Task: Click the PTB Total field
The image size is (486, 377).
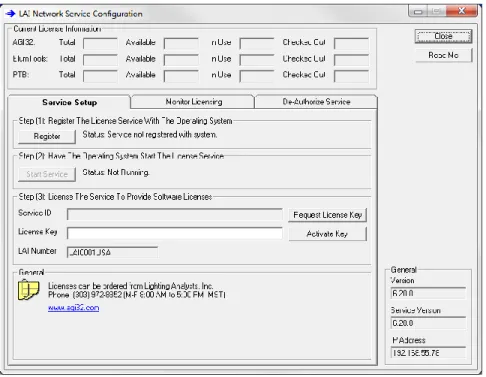Action: coord(100,76)
